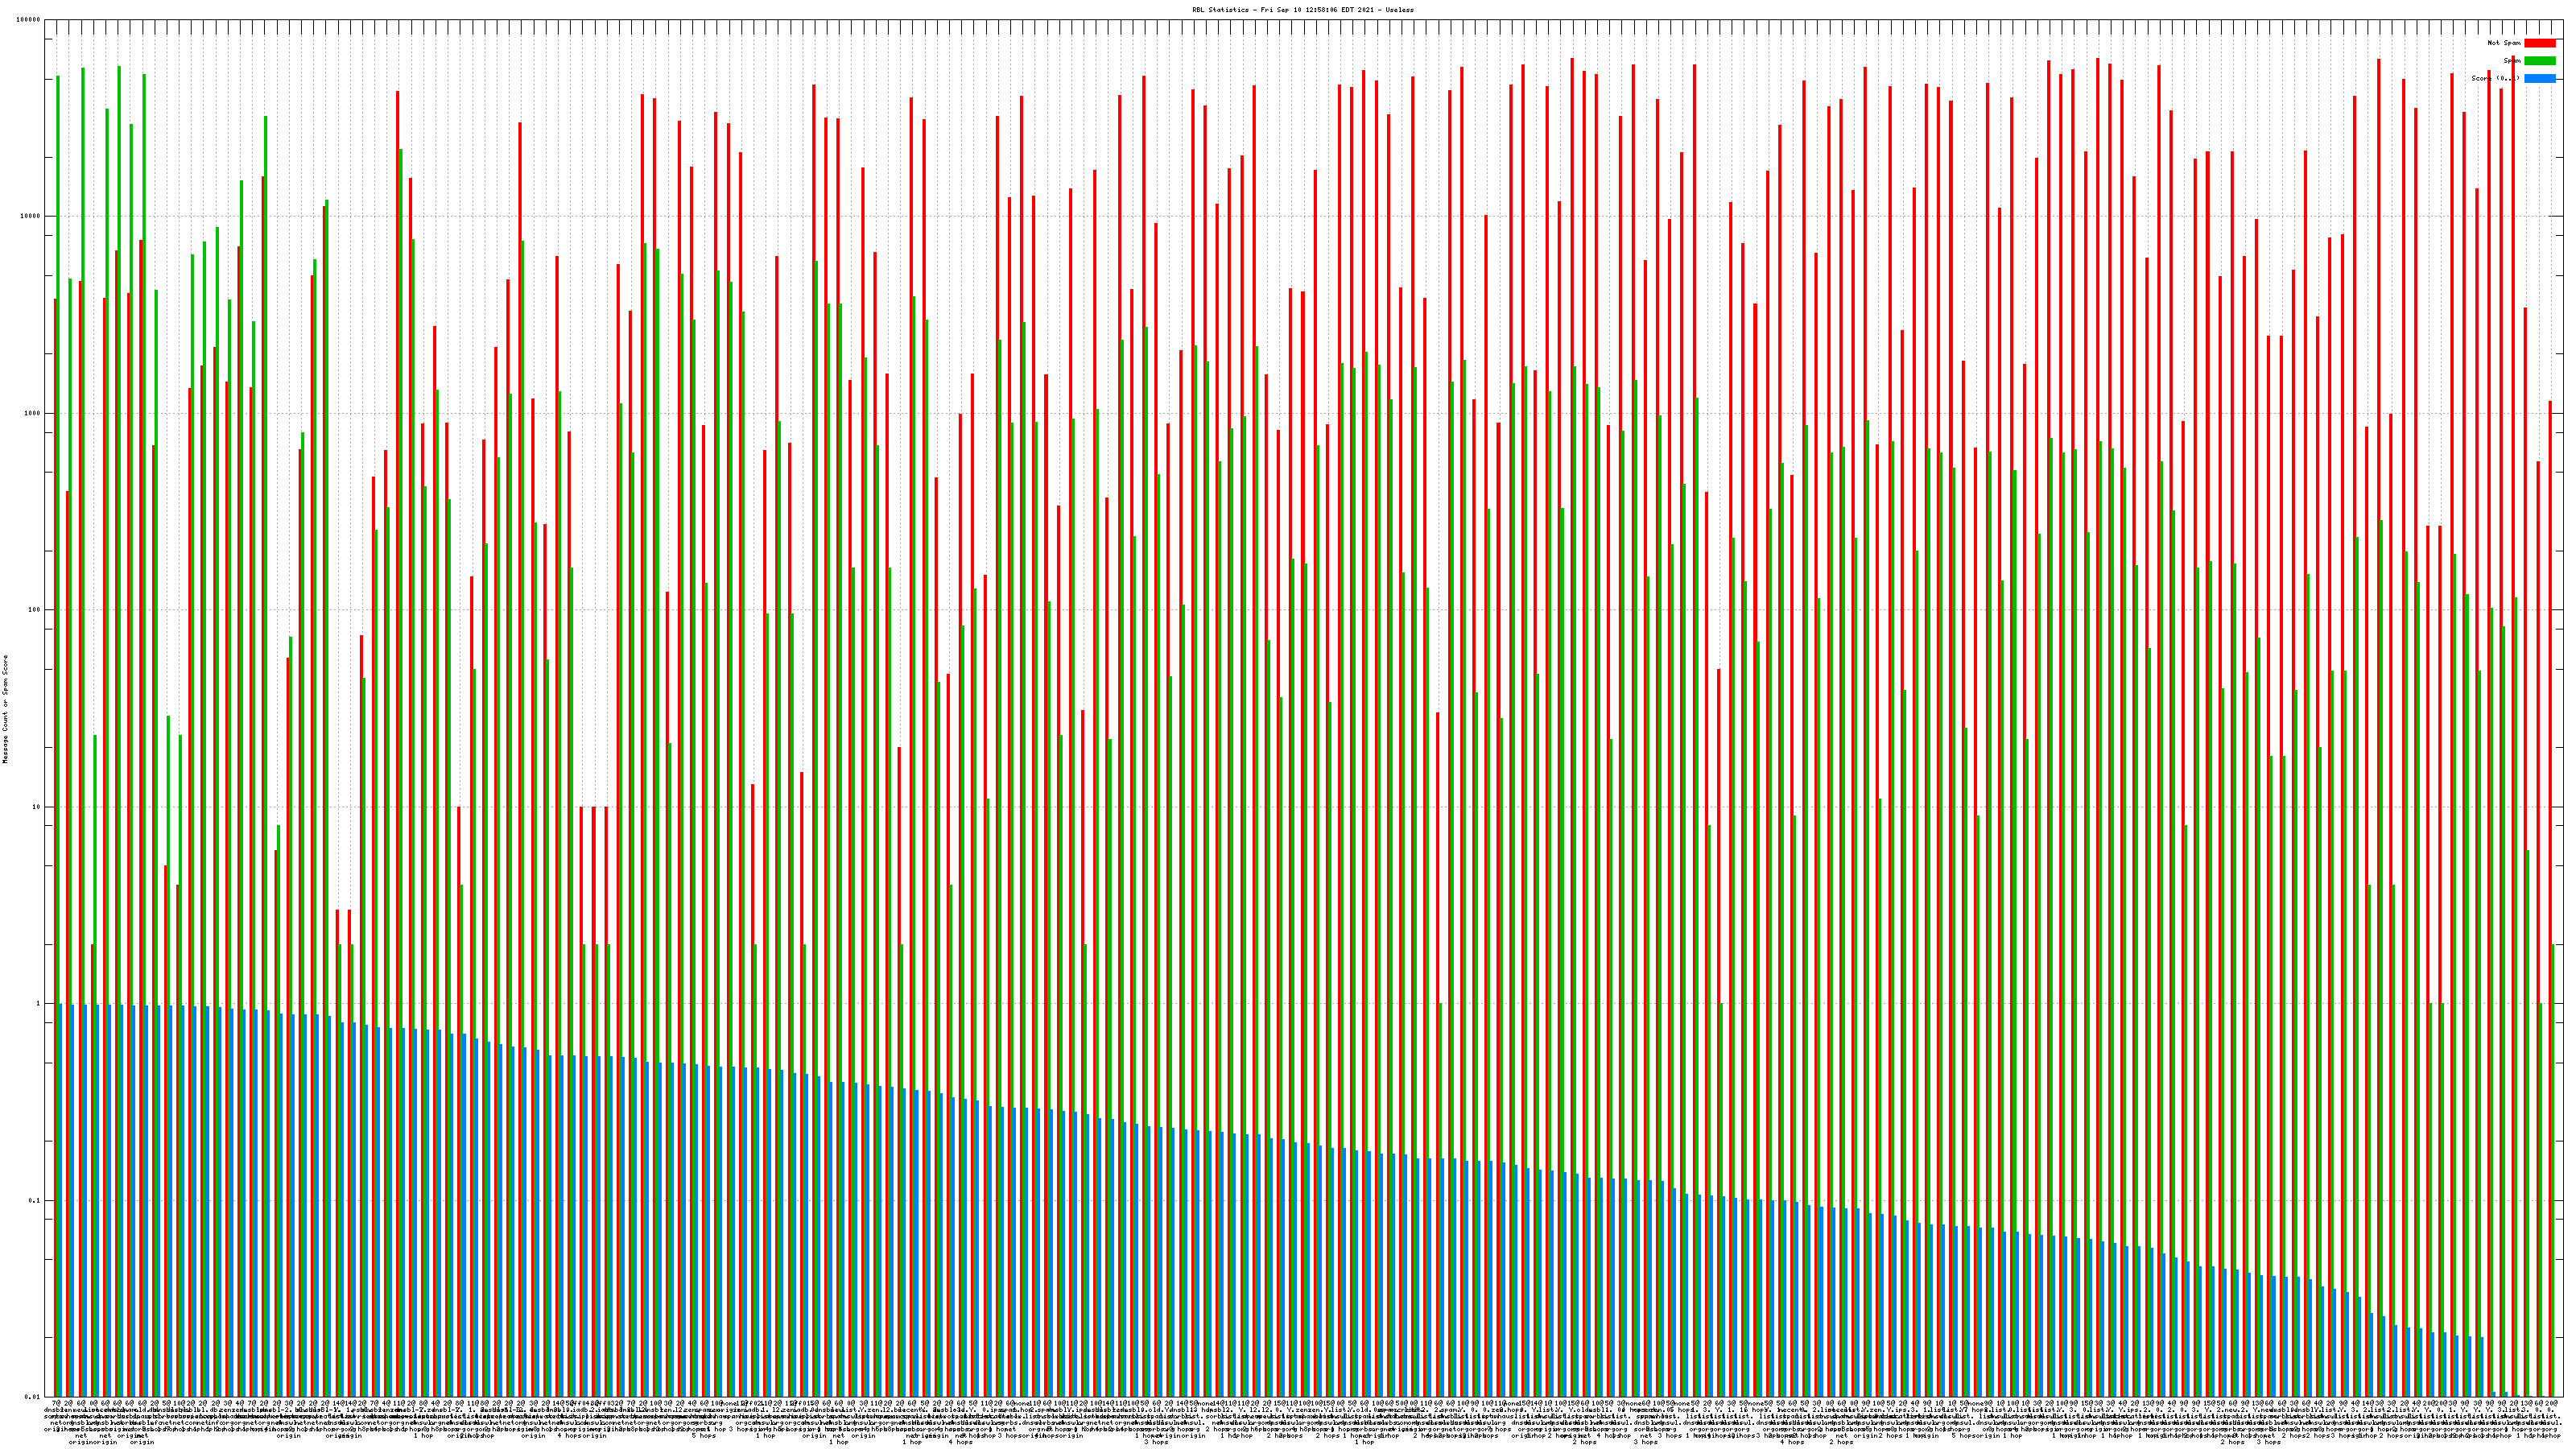
Task: Click the 100000 y-axis tick label
Action: click(29, 20)
